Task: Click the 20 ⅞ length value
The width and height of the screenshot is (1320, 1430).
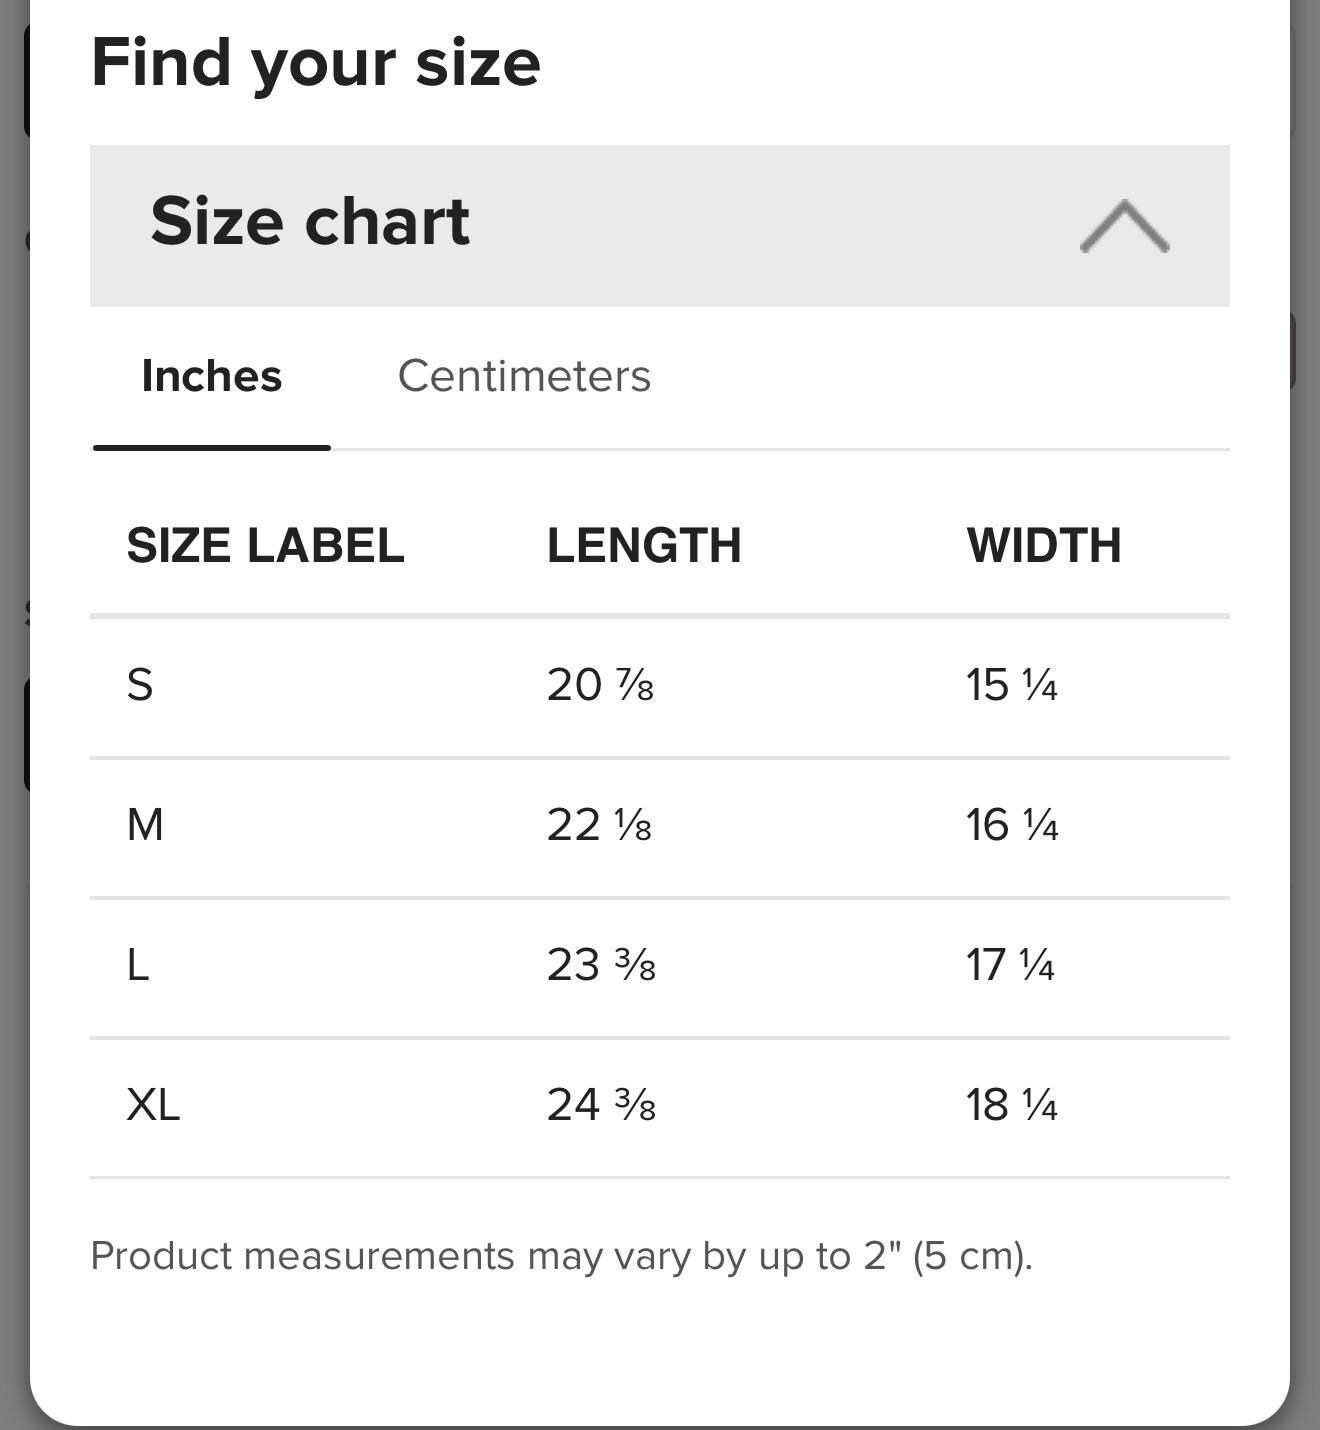Action: point(600,685)
